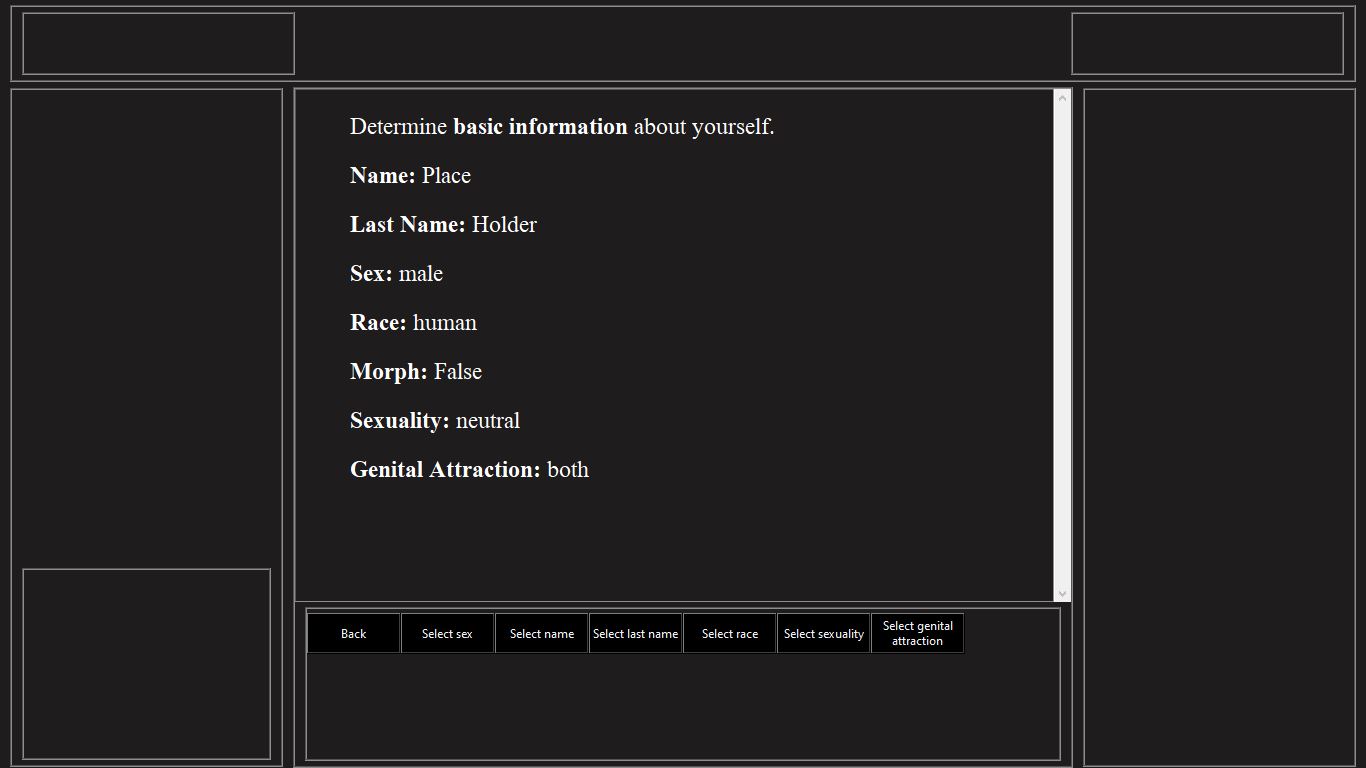Click the Select race button
Image resolution: width=1366 pixels, height=768 pixels.
click(x=729, y=633)
